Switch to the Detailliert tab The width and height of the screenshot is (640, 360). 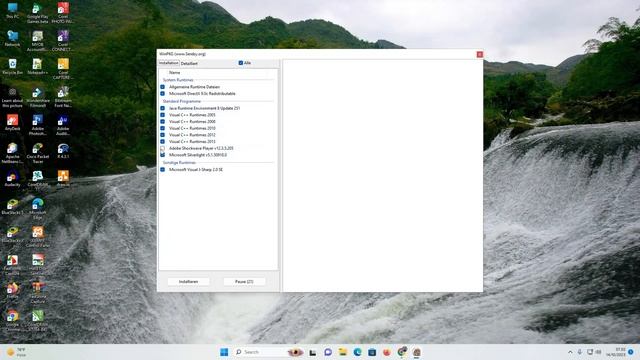[x=189, y=64]
